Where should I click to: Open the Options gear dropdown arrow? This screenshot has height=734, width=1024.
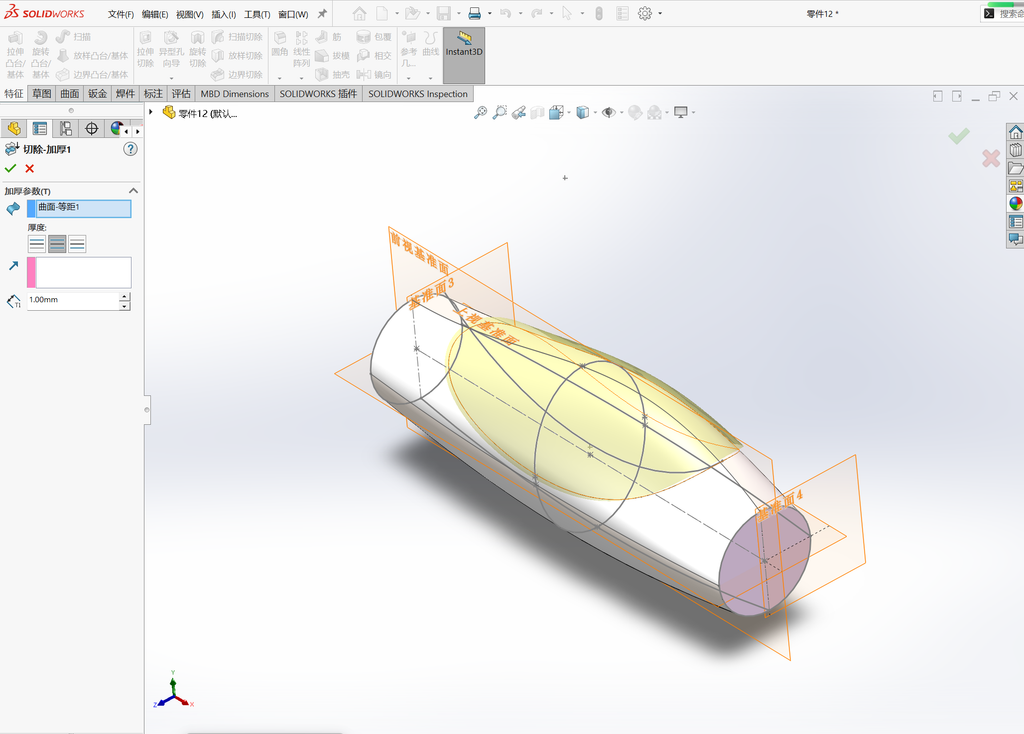click(x=660, y=13)
